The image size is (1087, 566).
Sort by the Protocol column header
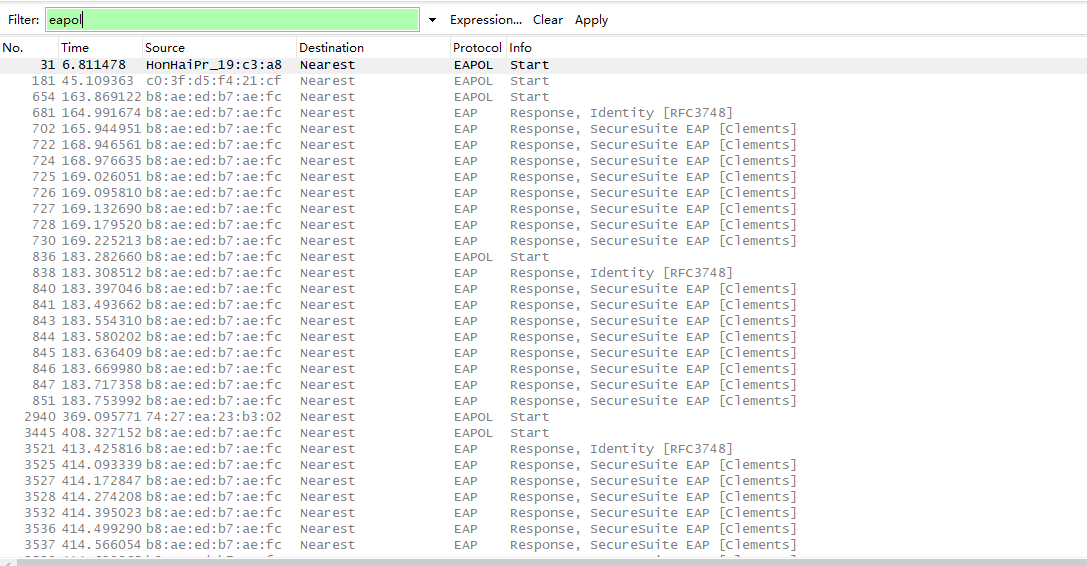tap(477, 48)
